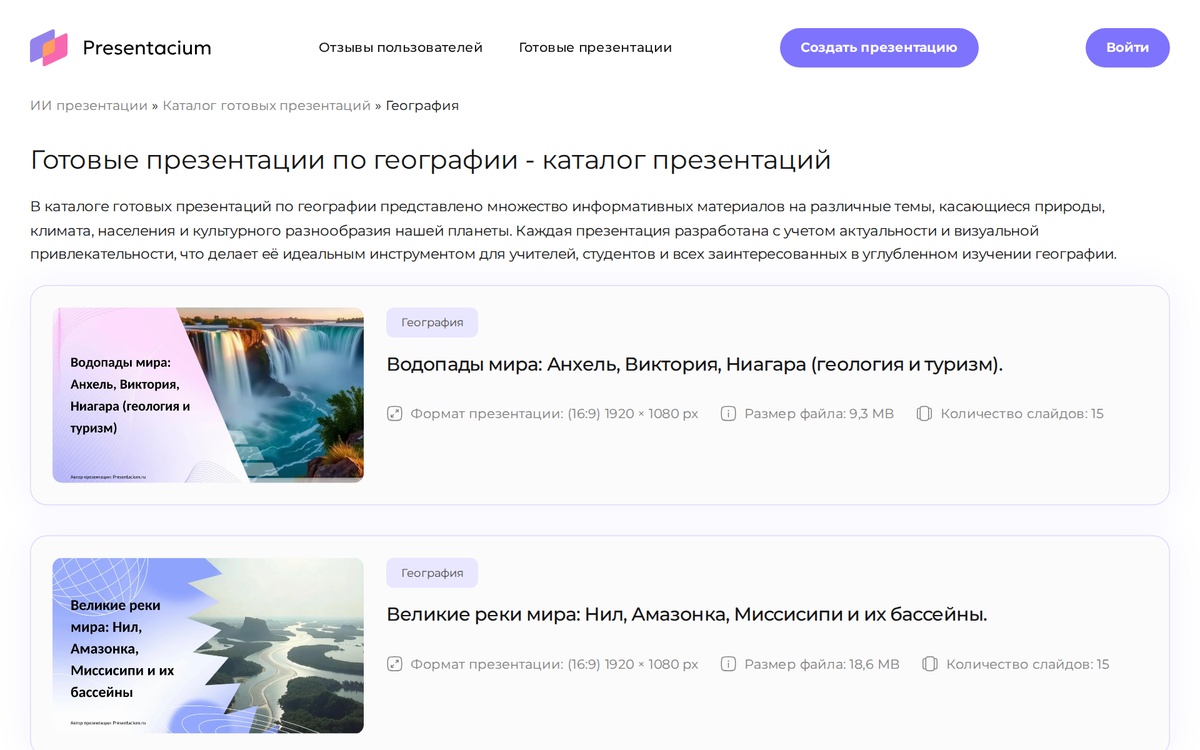1200x750 pixels.
Task: Click the page heading Готовые презентации по географии
Action: pos(431,160)
